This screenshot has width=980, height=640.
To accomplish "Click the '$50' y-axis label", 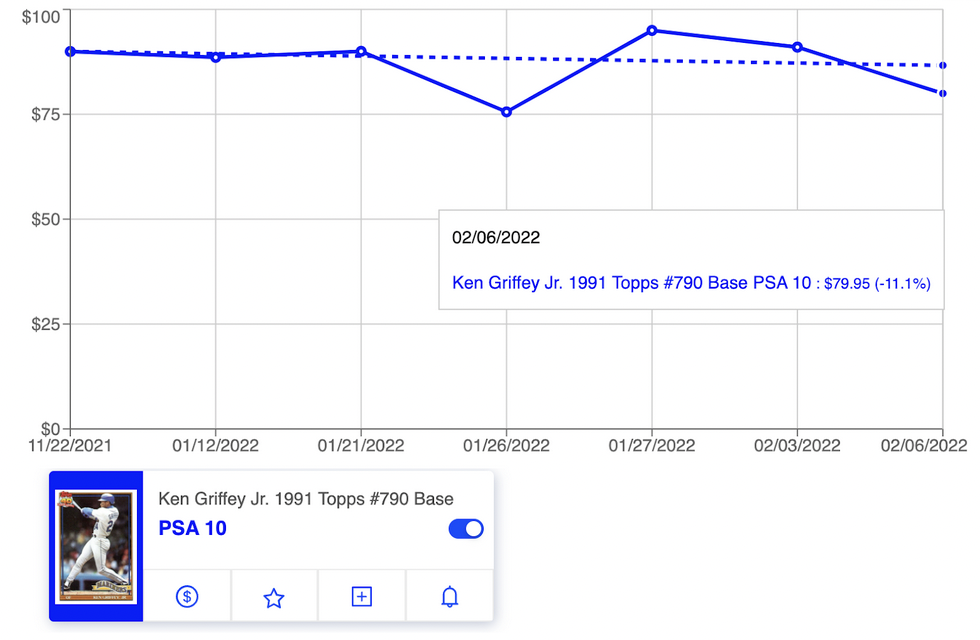I will point(46,219).
